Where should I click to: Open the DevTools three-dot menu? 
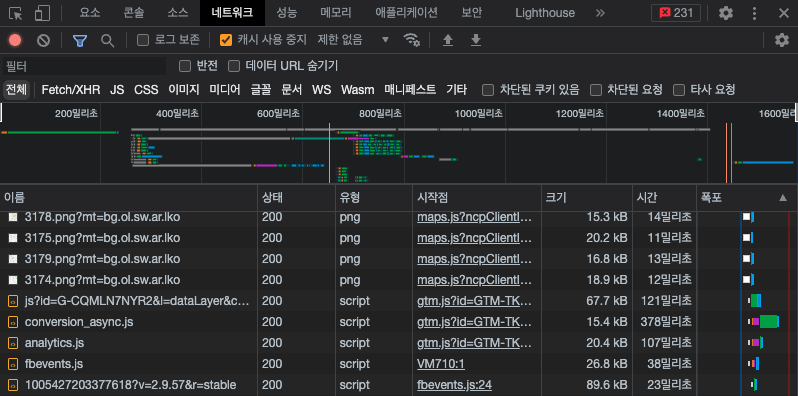pos(755,13)
